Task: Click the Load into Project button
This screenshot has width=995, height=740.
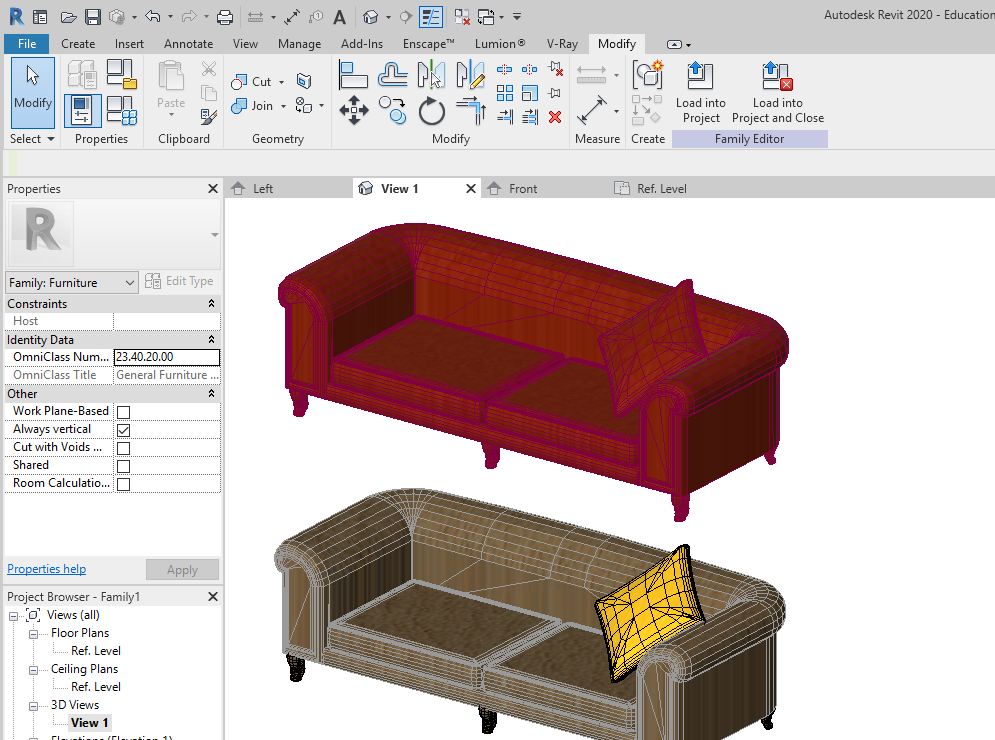Action: point(701,94)
